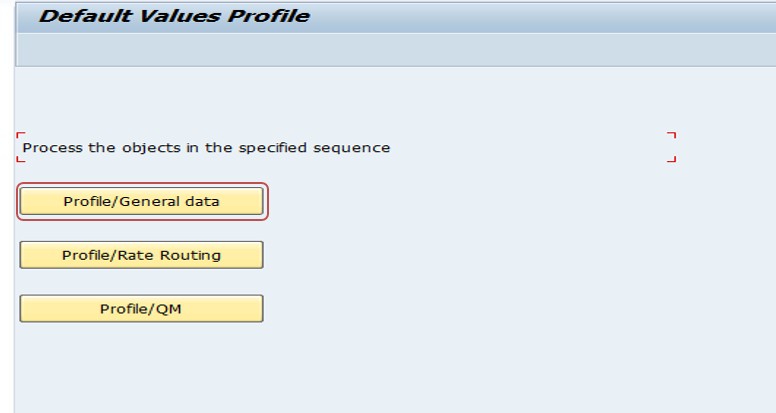Click the red-bracketed instruction frame area
The image size is (776, 413).
coord(346,147)
